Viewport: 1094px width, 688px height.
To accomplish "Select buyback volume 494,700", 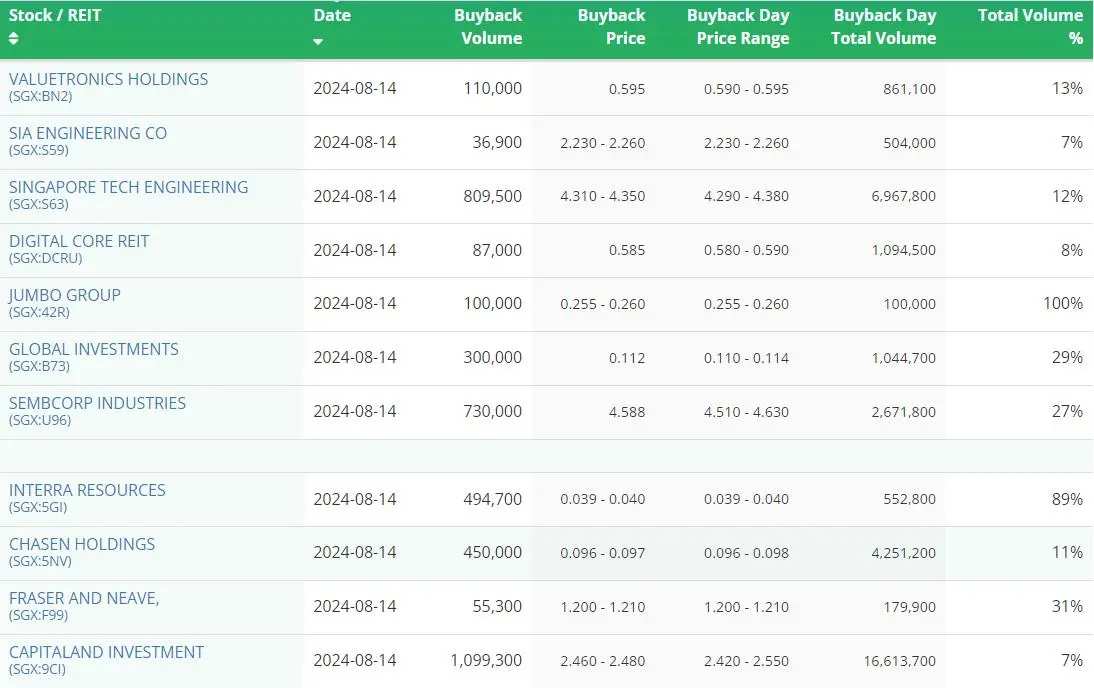I will [493, 499].
